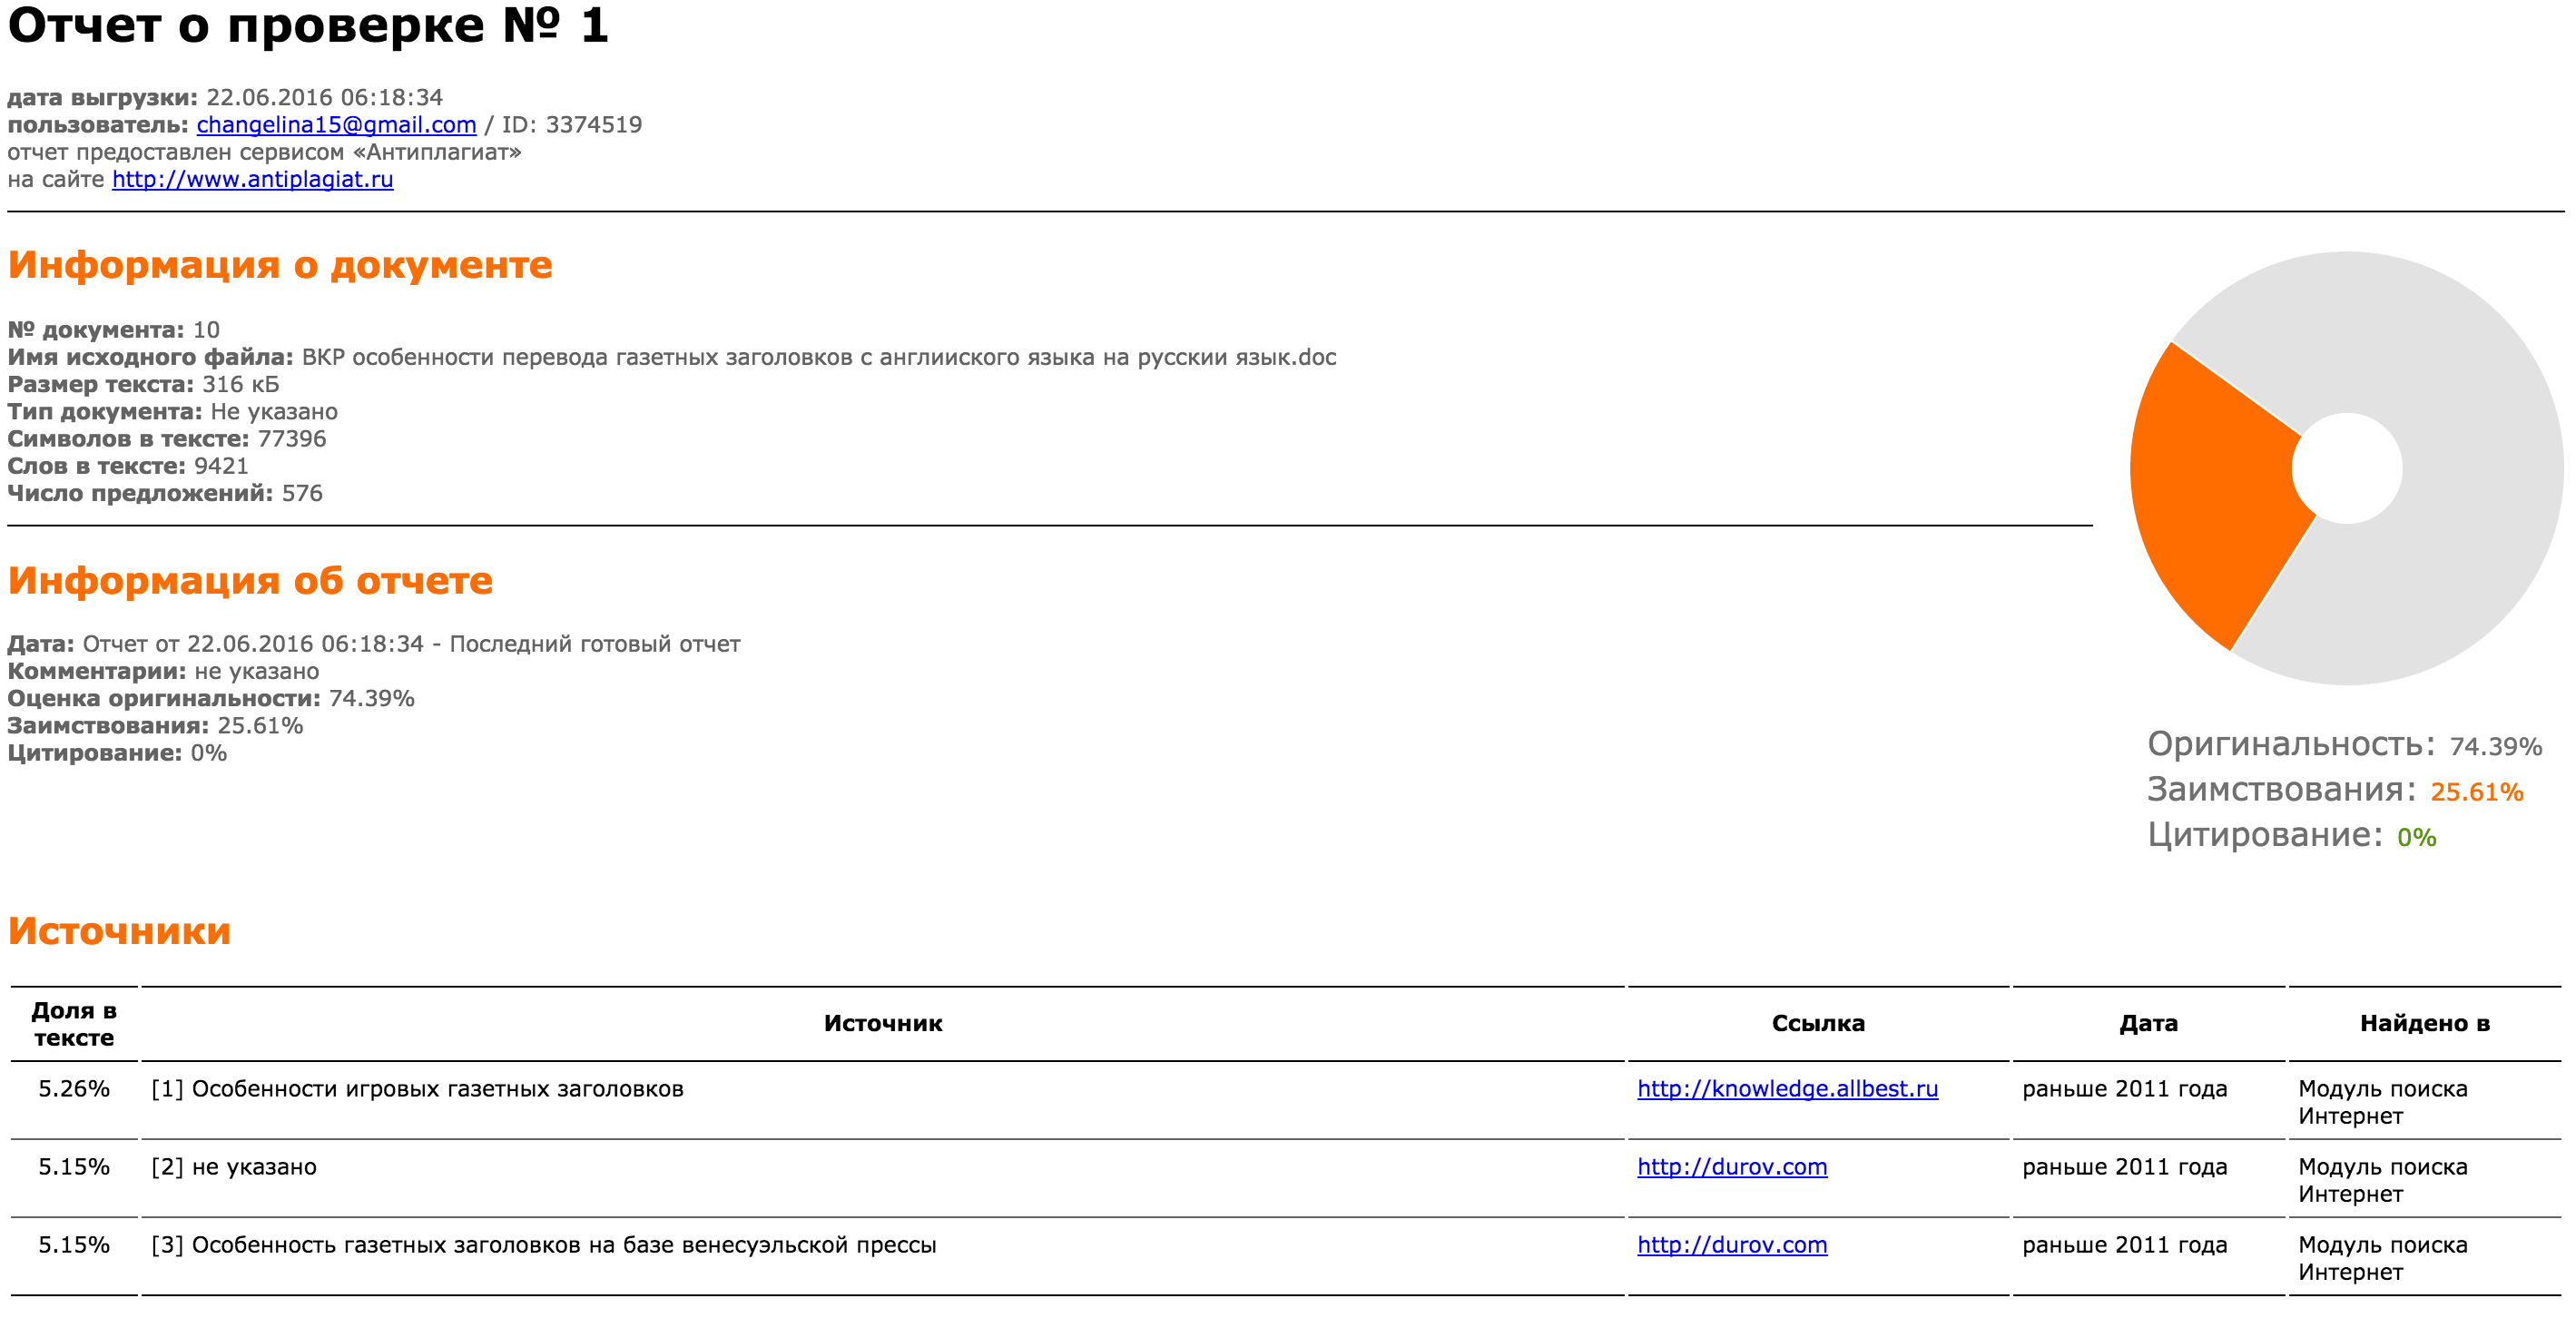Viewport: 2576px width, 1318px height.
Task: Click the orange 25.61% borrowings legend value
Action: point(2476,792)
